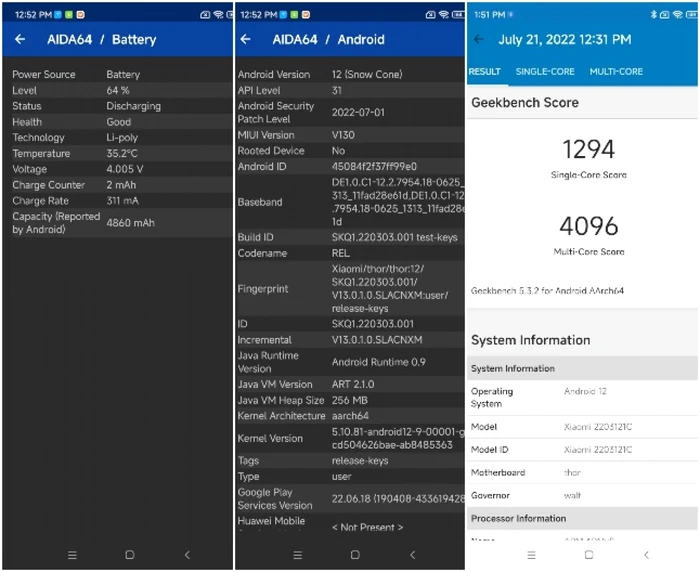The width and height of the screenshot is (700, 572).
Task: Select the Temperature row in Battery list
Action: point(116,154)
